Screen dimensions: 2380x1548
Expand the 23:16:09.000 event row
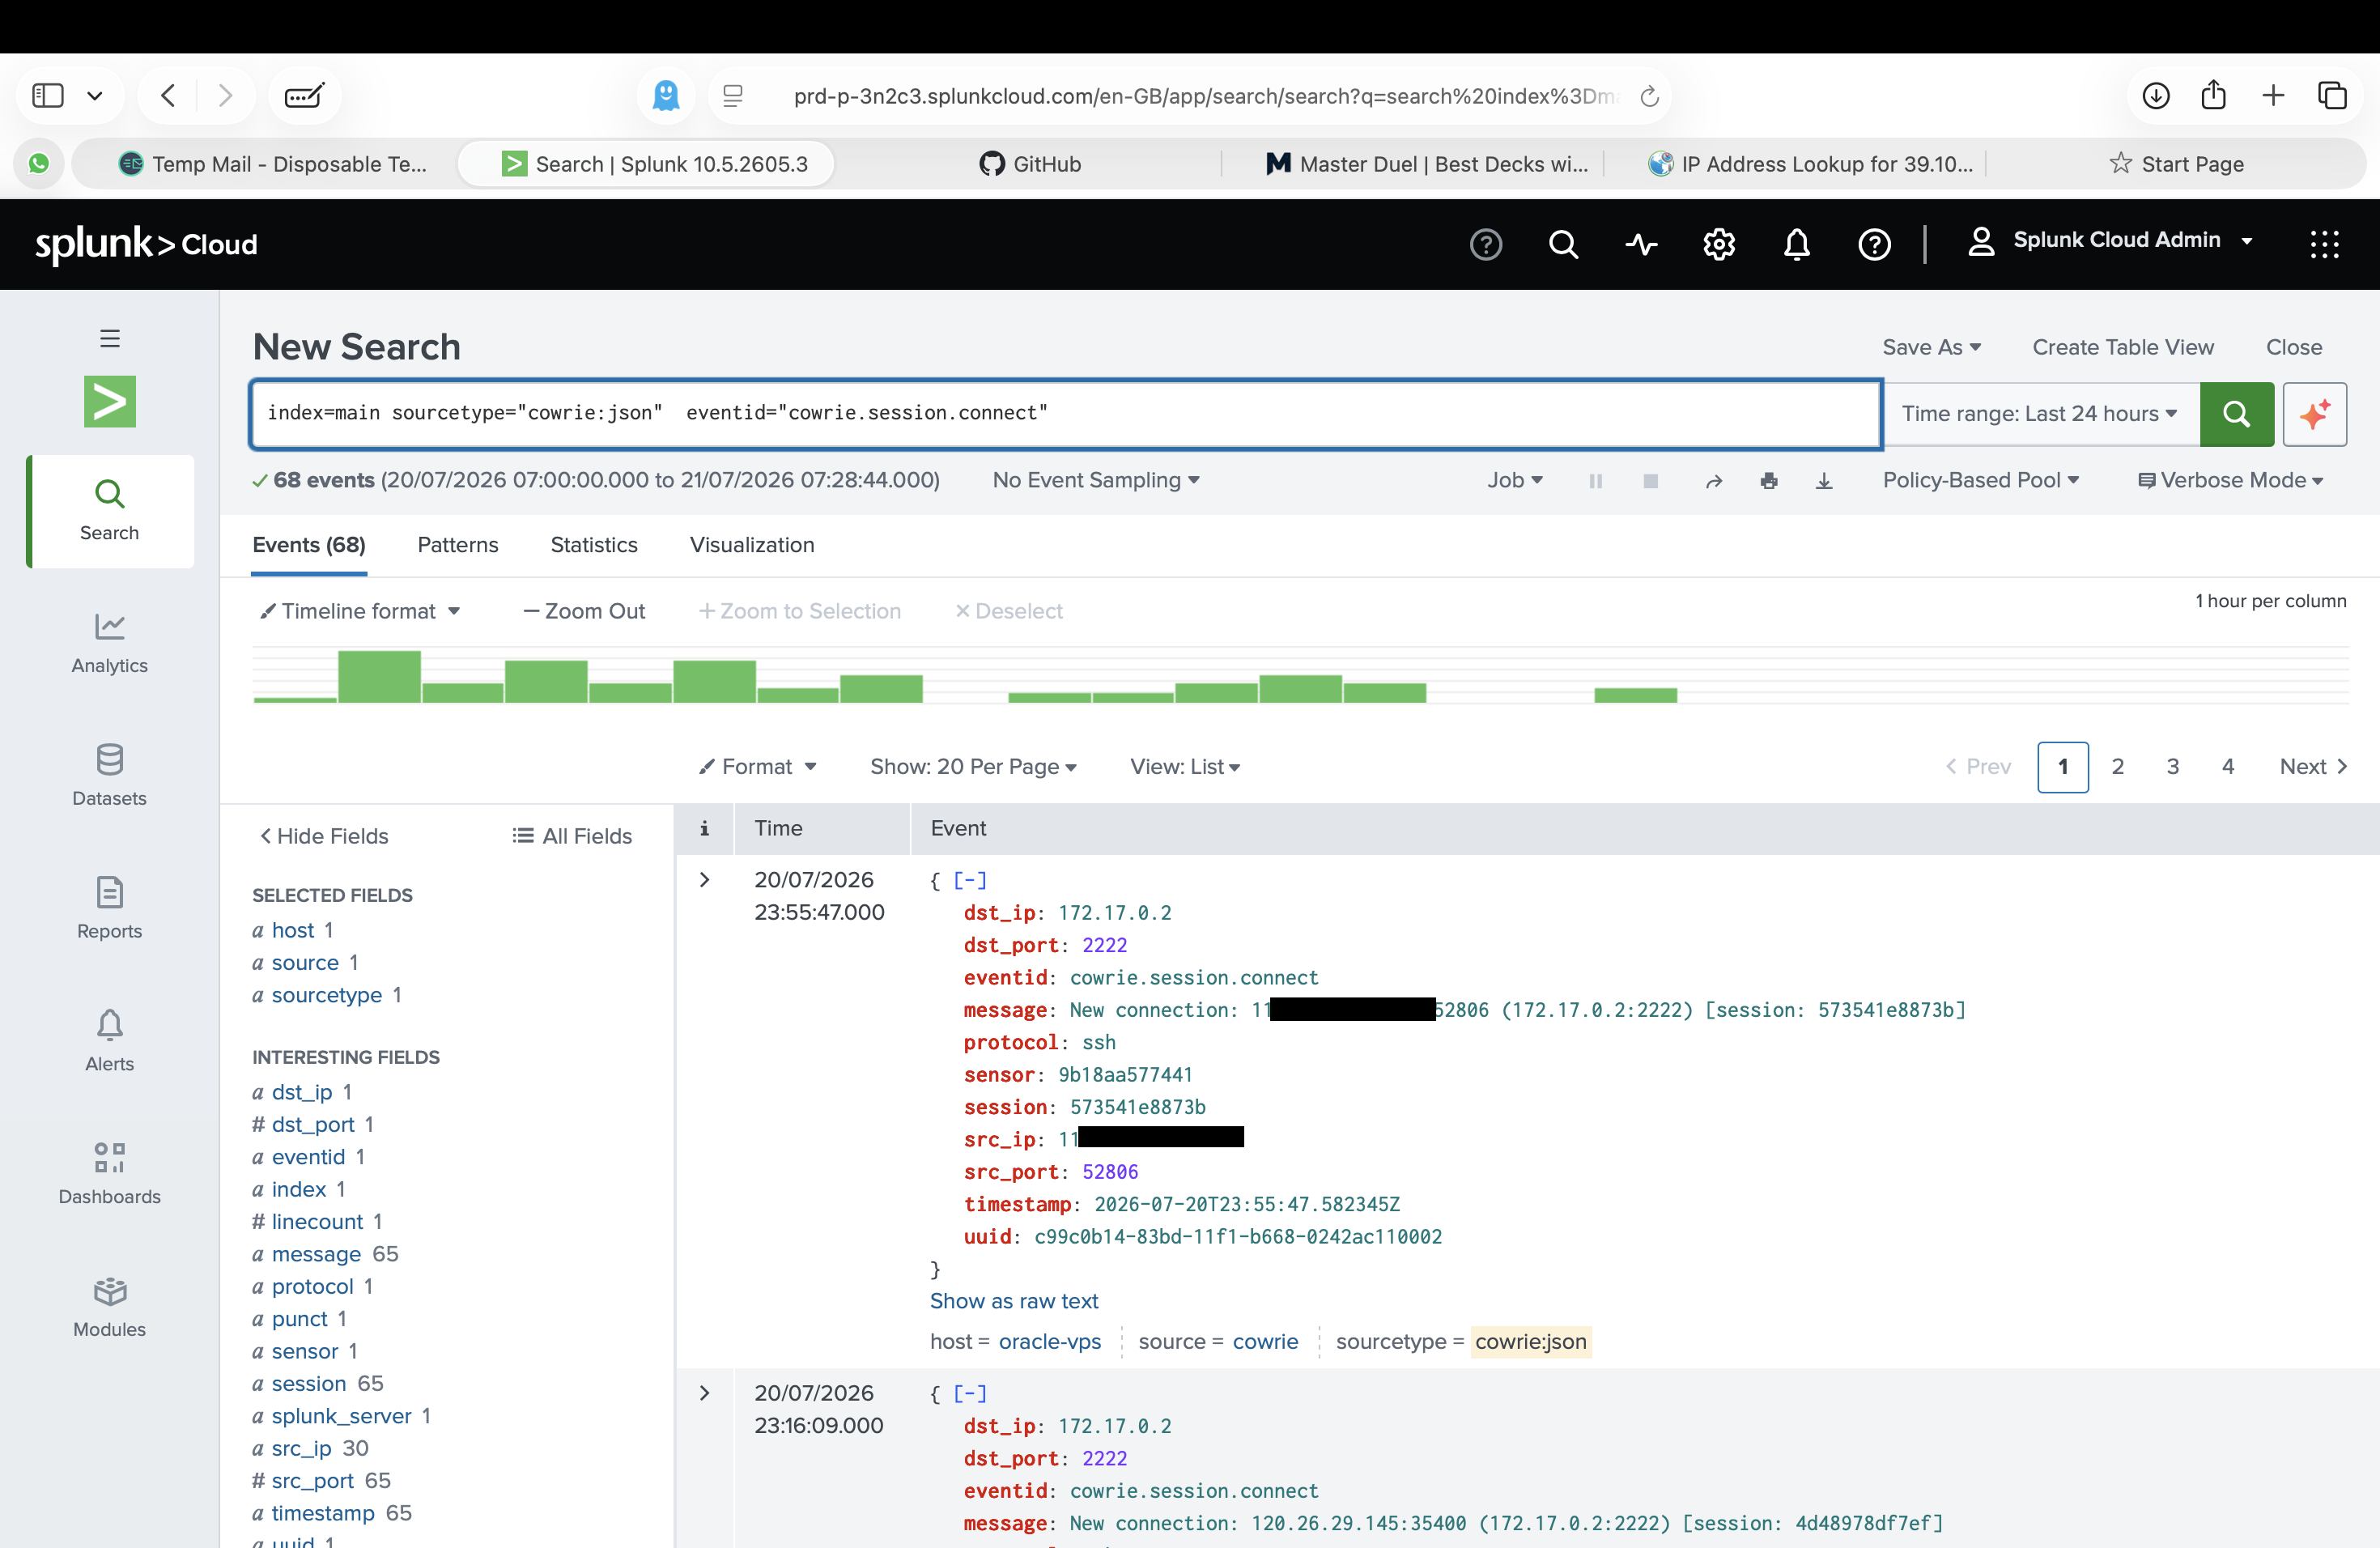tap(704, 1394)
